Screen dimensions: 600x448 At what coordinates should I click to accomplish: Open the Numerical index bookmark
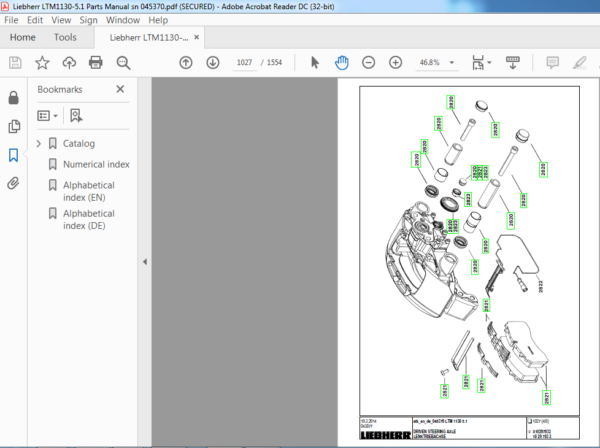[96, 164]
